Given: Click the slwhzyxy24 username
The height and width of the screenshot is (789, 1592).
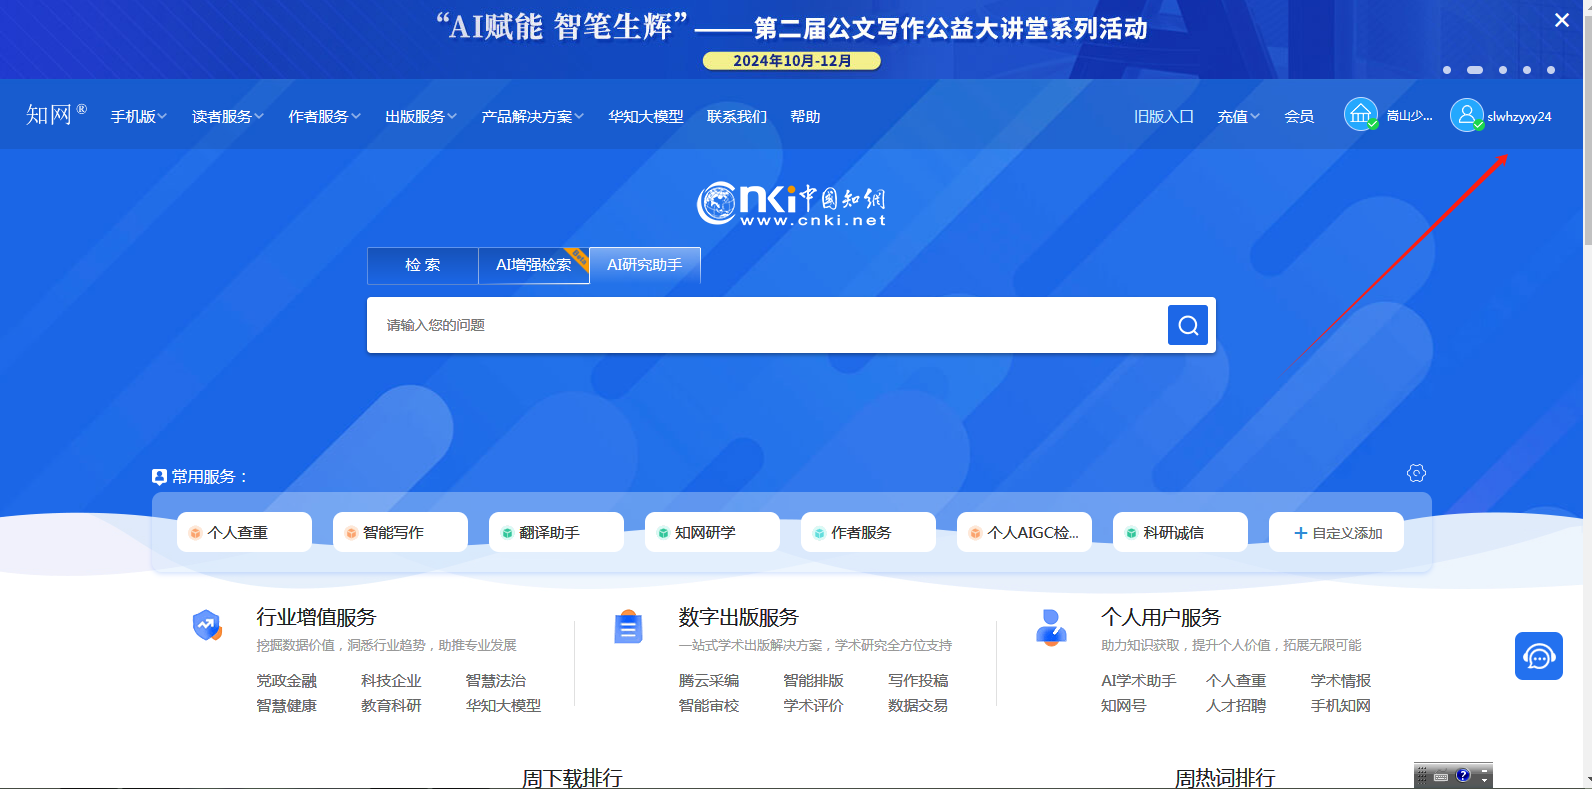Looking at the screenshot, I should (1519, 117).
